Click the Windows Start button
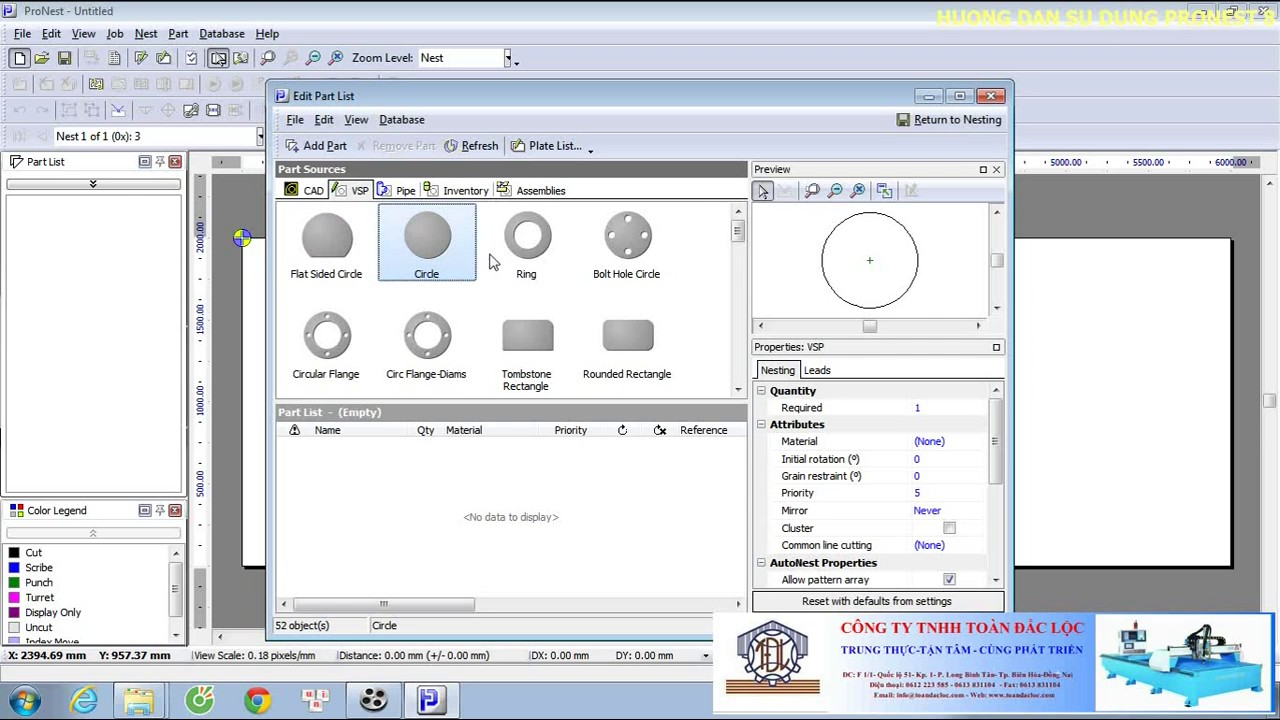This screenshot has height=720, width=1280. (24, 700)
